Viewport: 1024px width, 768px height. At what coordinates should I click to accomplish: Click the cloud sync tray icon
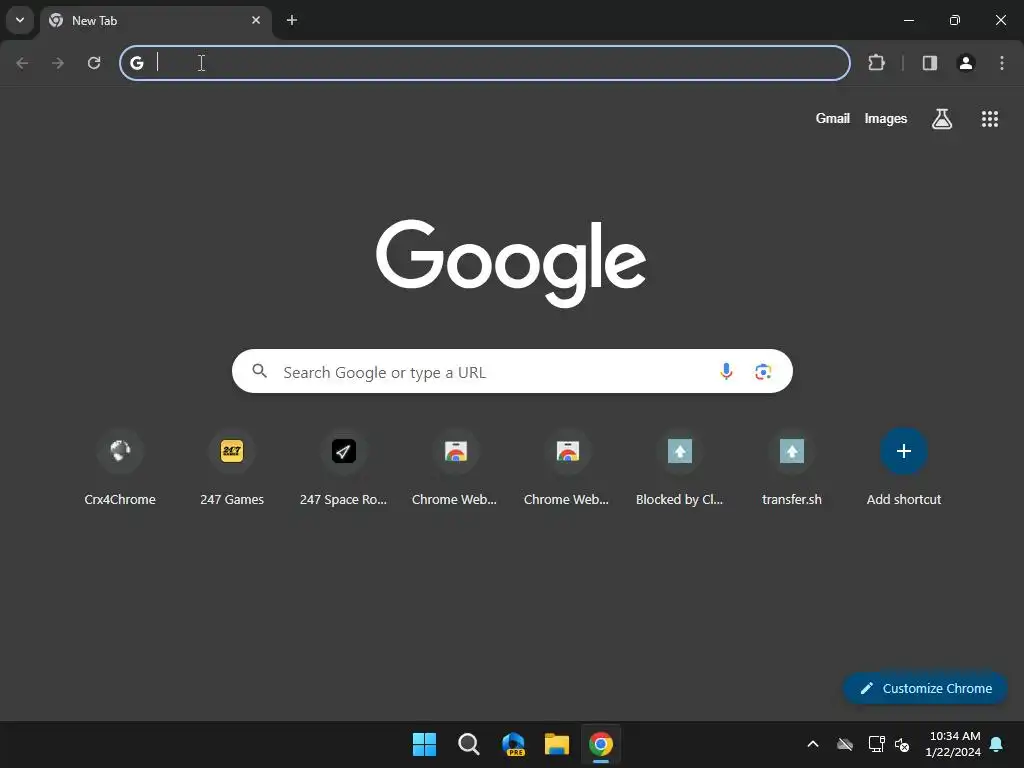pos(845,744)
